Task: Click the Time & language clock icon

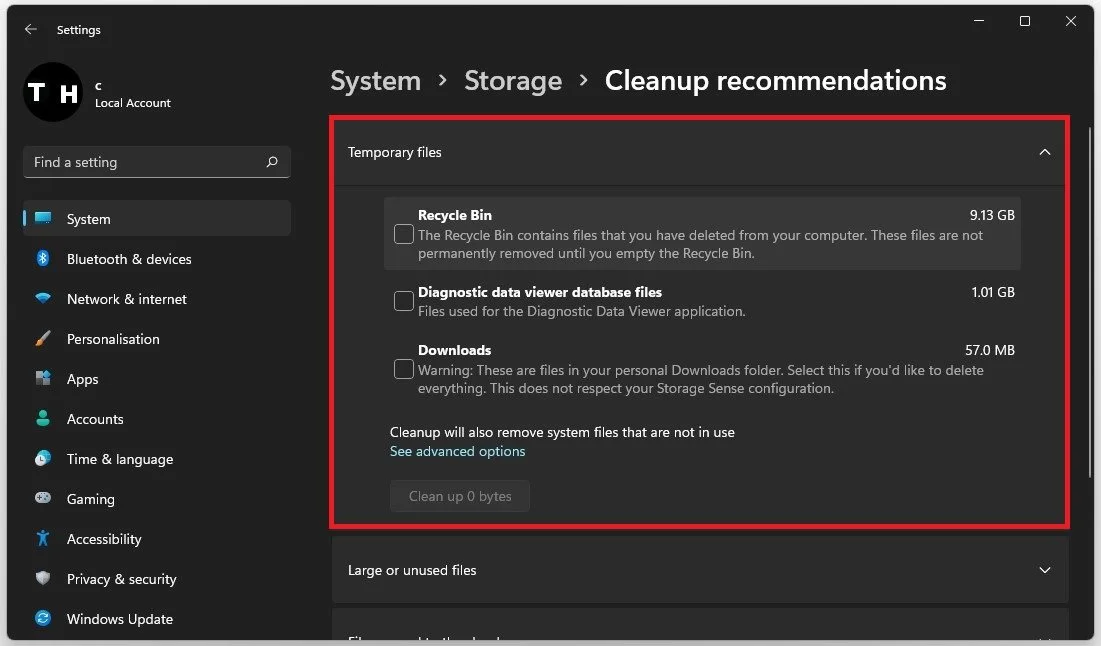Action: [x=43, y=459]
